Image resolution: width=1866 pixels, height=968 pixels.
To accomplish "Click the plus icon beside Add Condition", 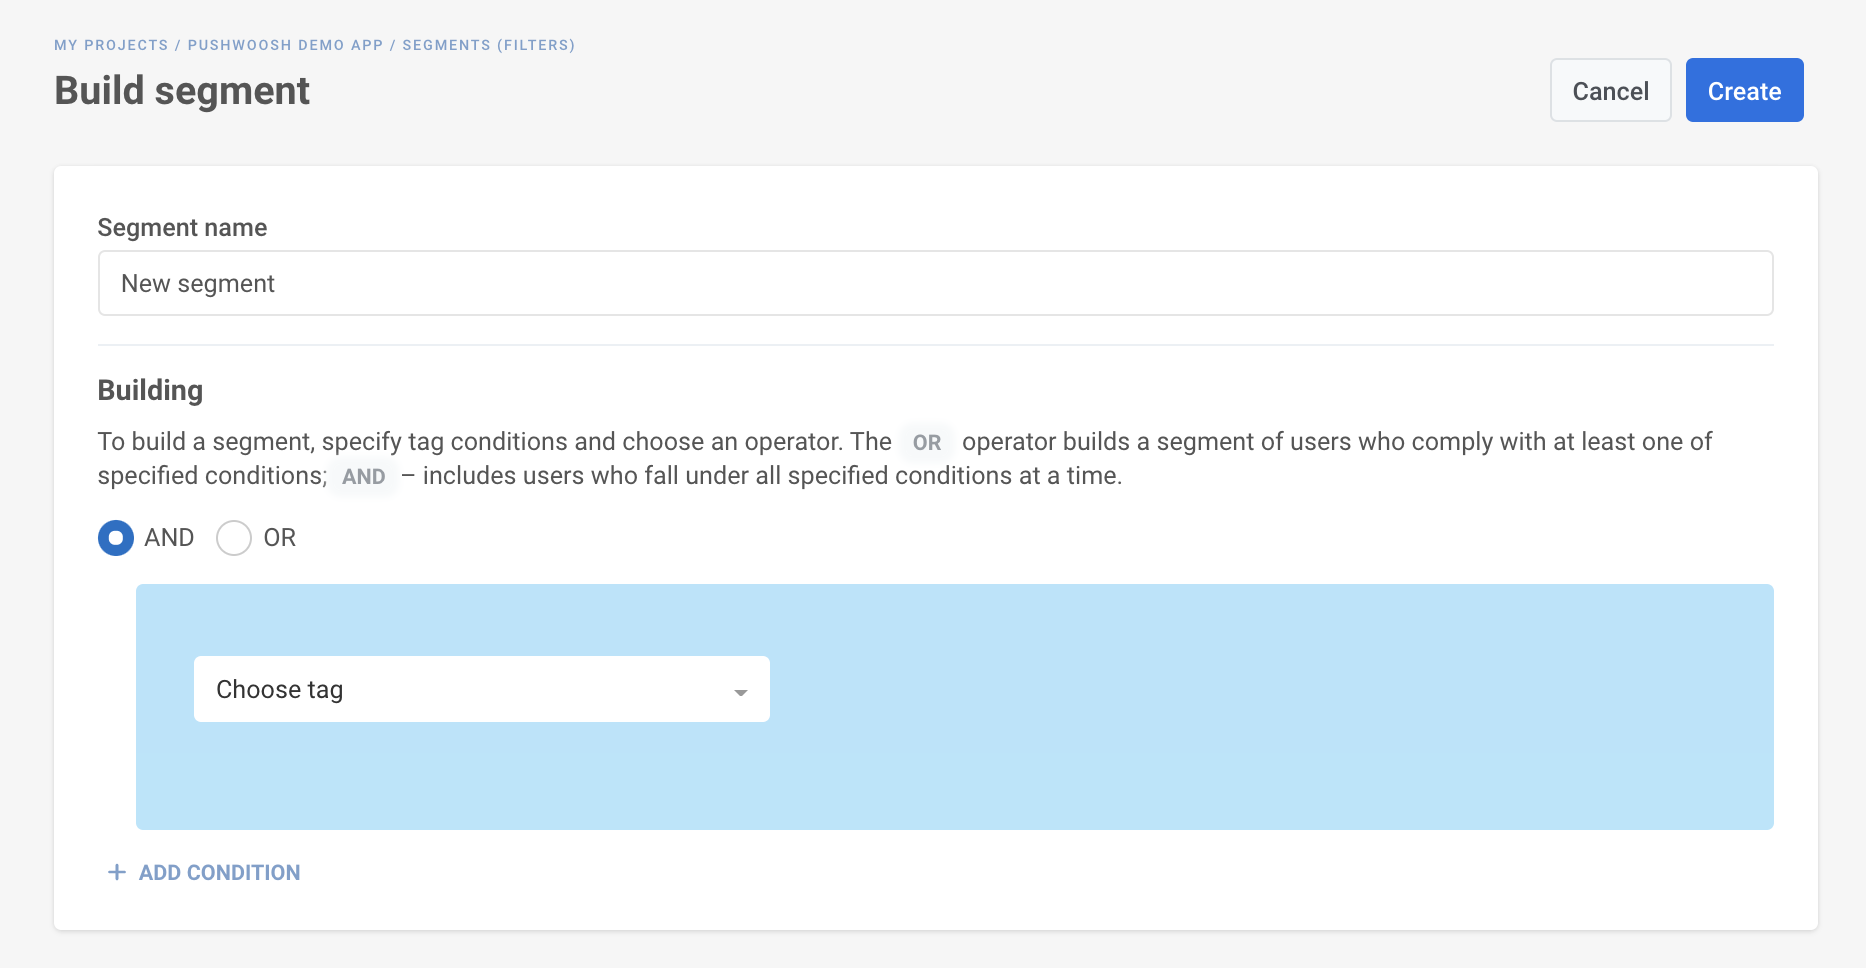I will [117, 872].
